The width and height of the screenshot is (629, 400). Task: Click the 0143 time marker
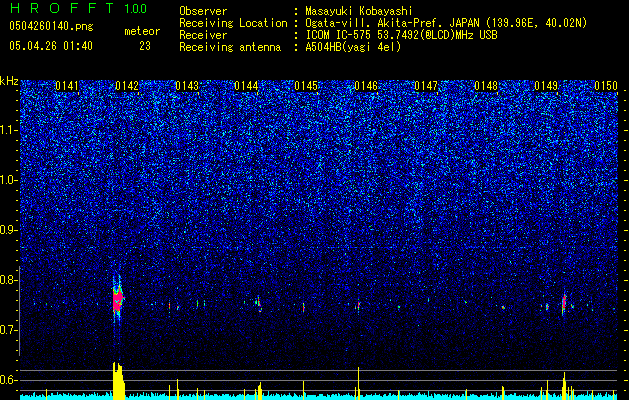click(x=187, y=86)
